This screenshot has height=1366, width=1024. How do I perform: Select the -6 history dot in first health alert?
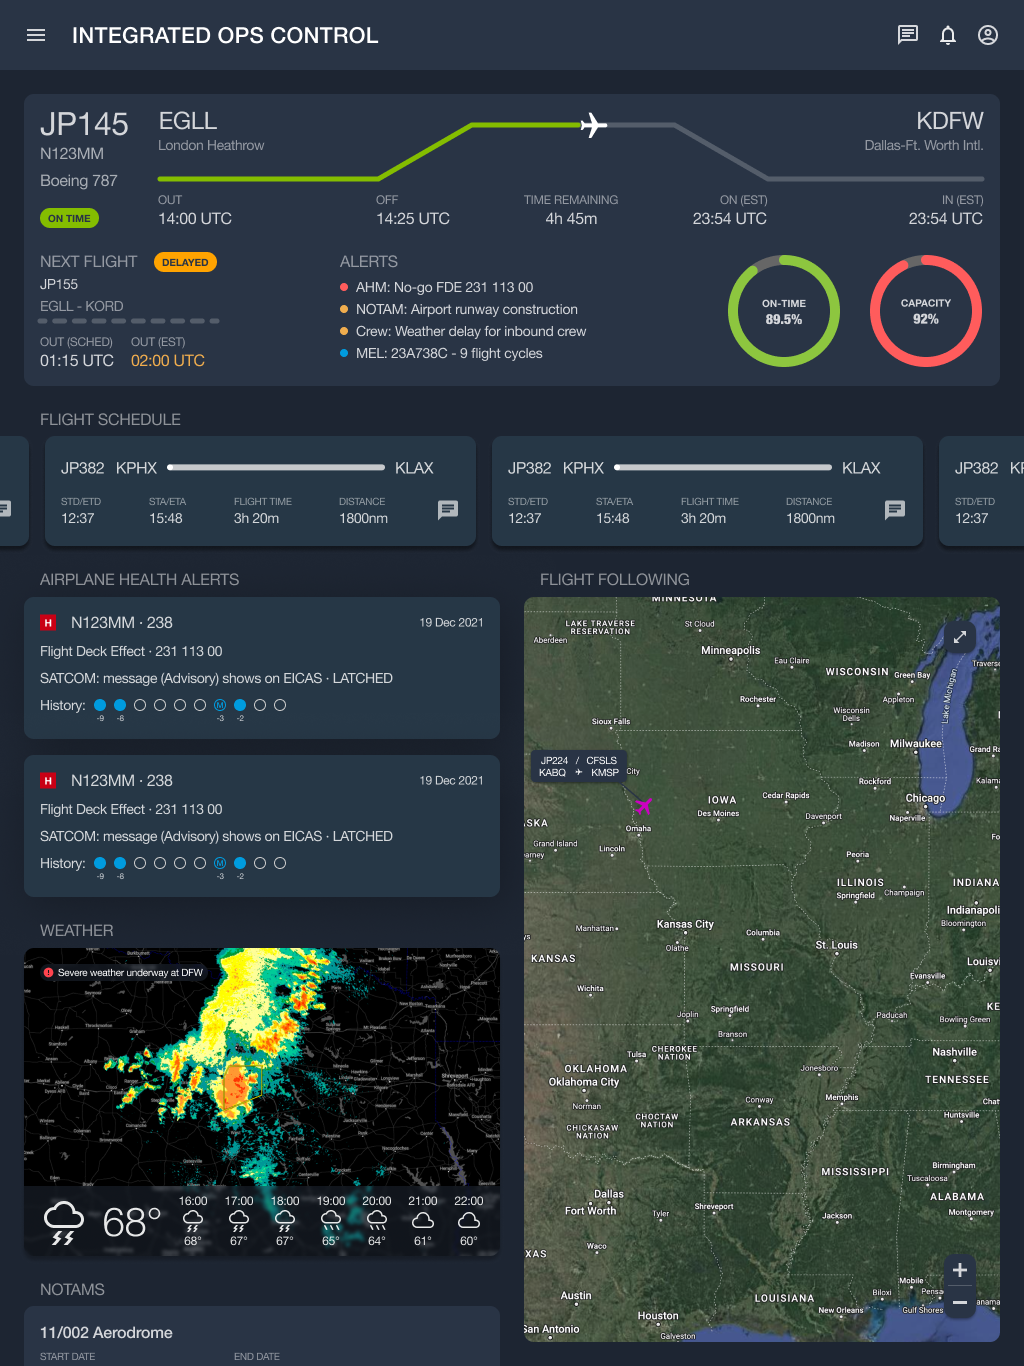pos(120,705)
